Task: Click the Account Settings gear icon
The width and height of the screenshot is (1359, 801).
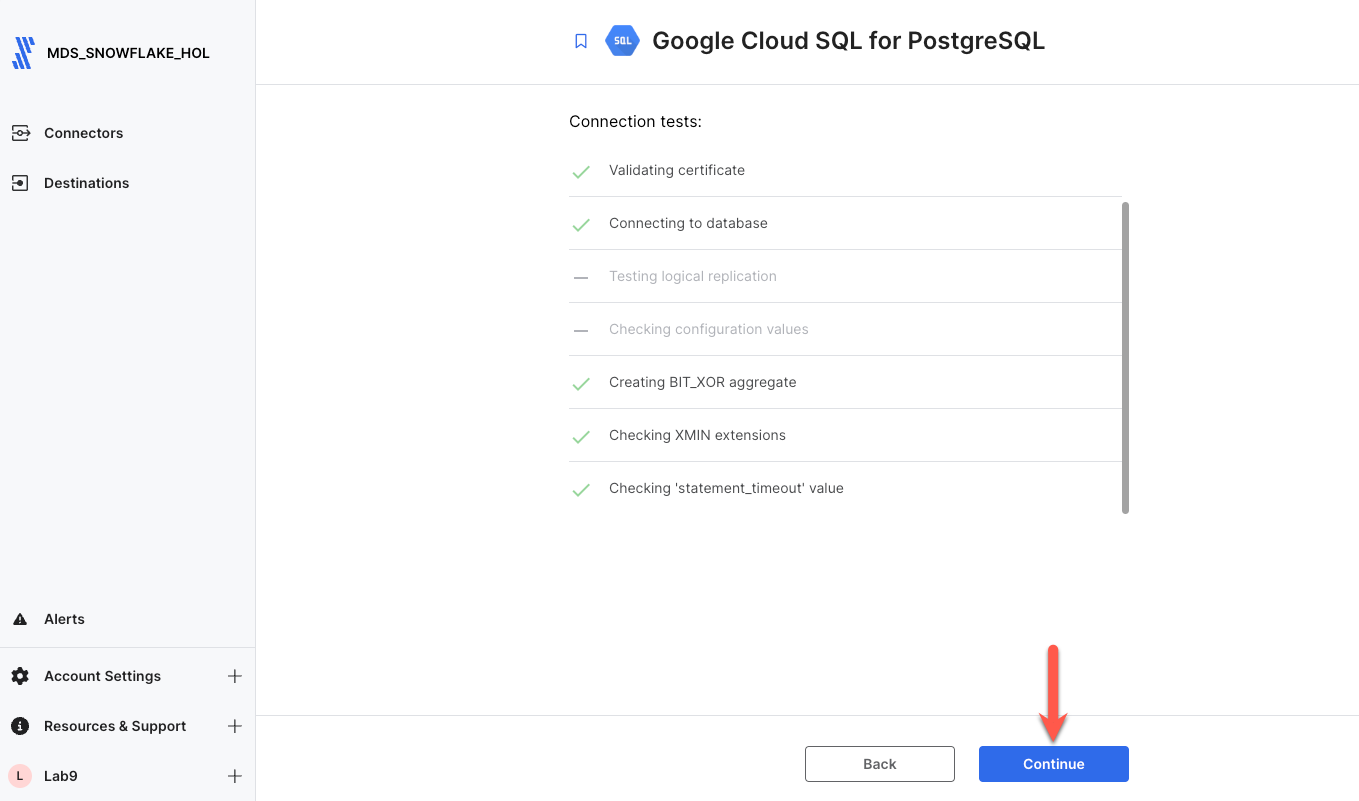Action: click(x=20, y=676)
